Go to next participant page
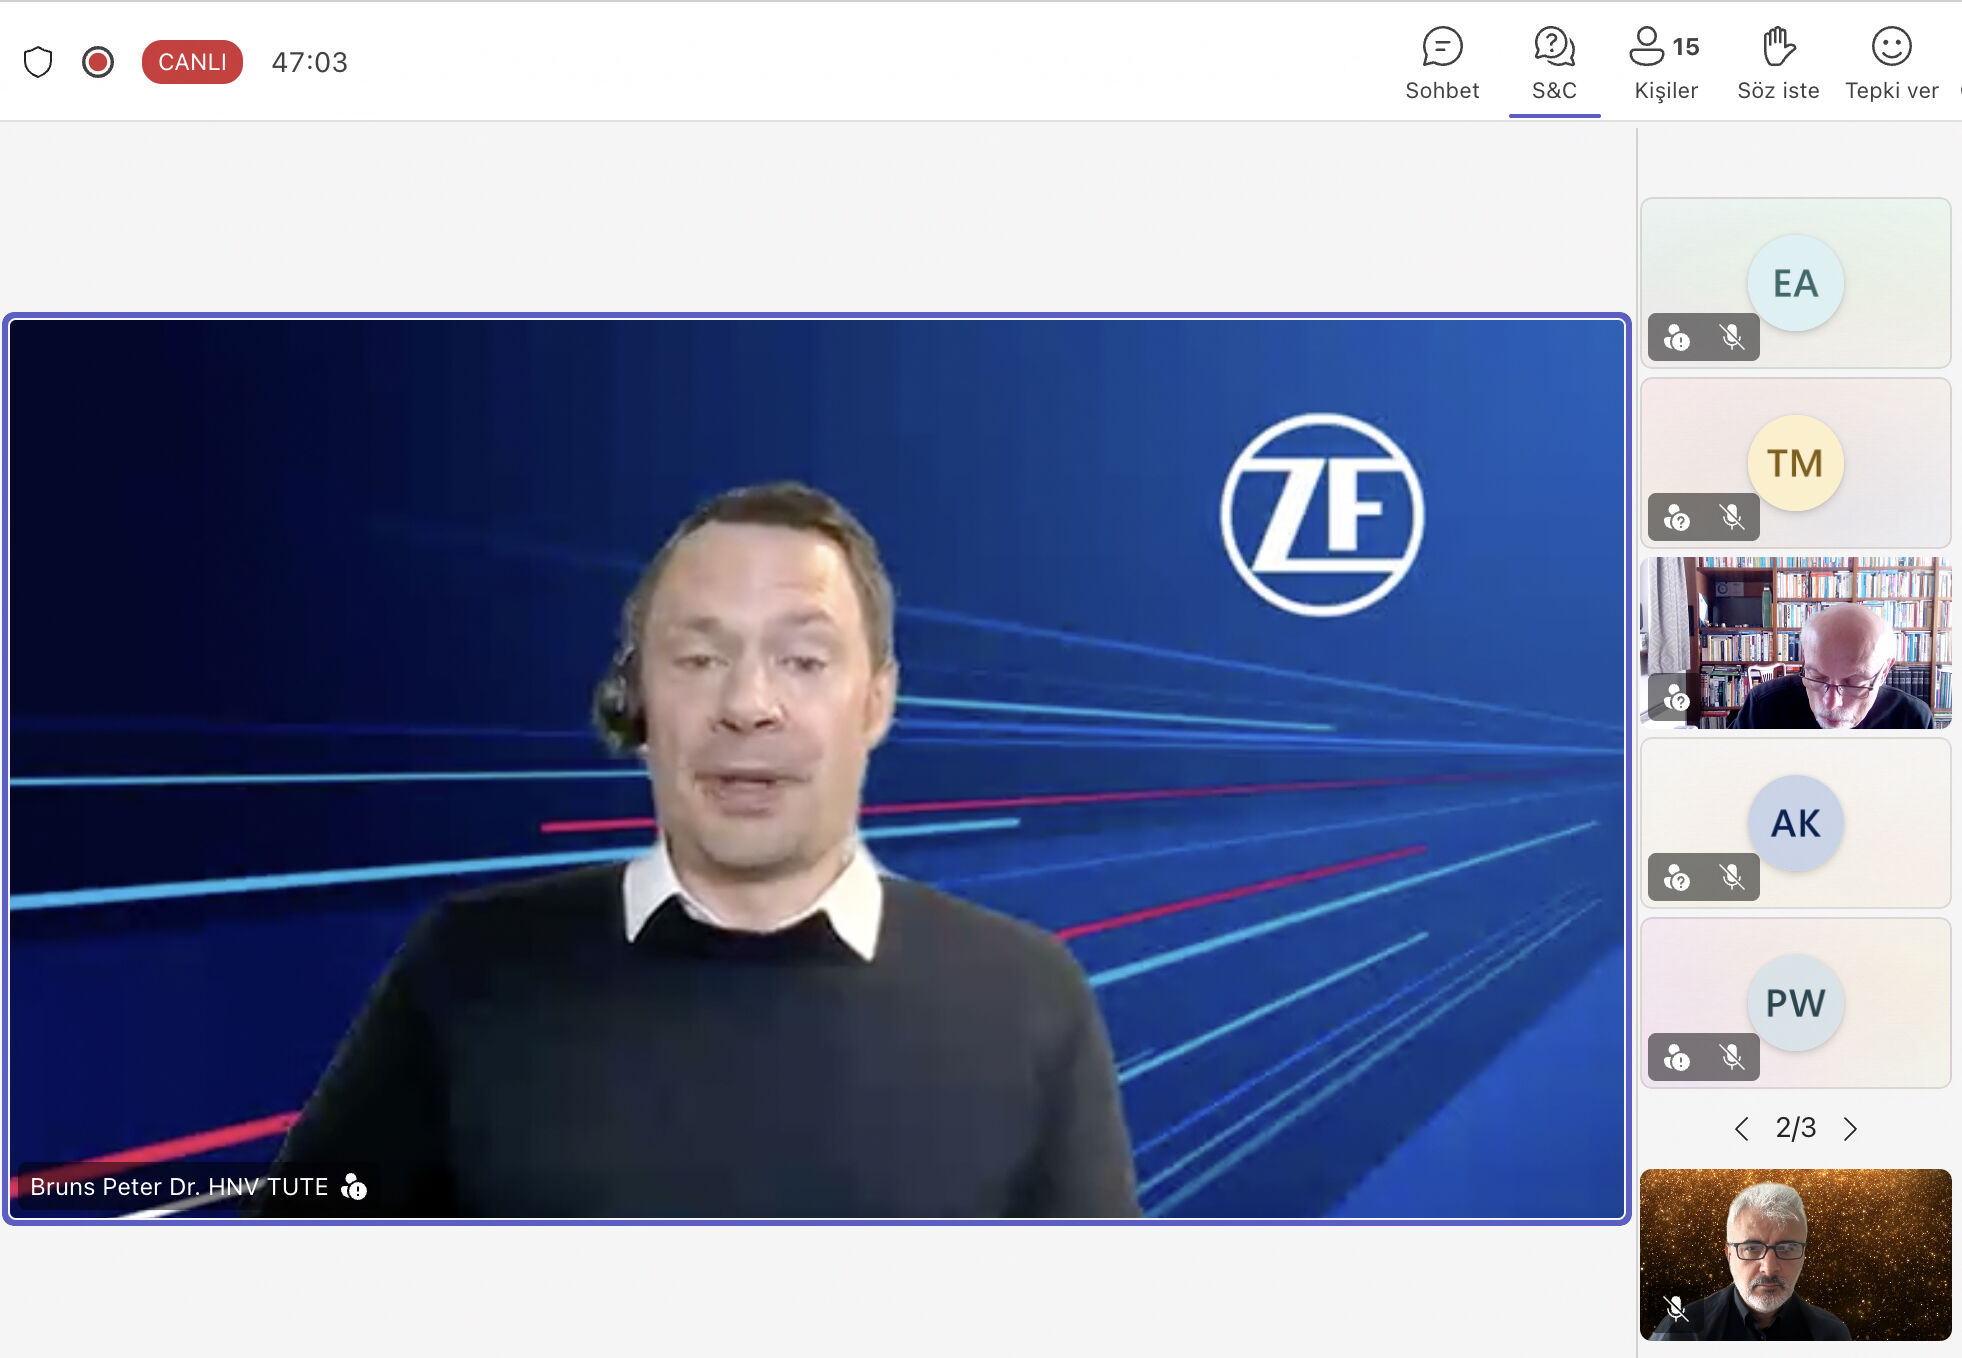Image resolution: width=1962 pixels, height=1358 pixels. click(1850, 1129)
